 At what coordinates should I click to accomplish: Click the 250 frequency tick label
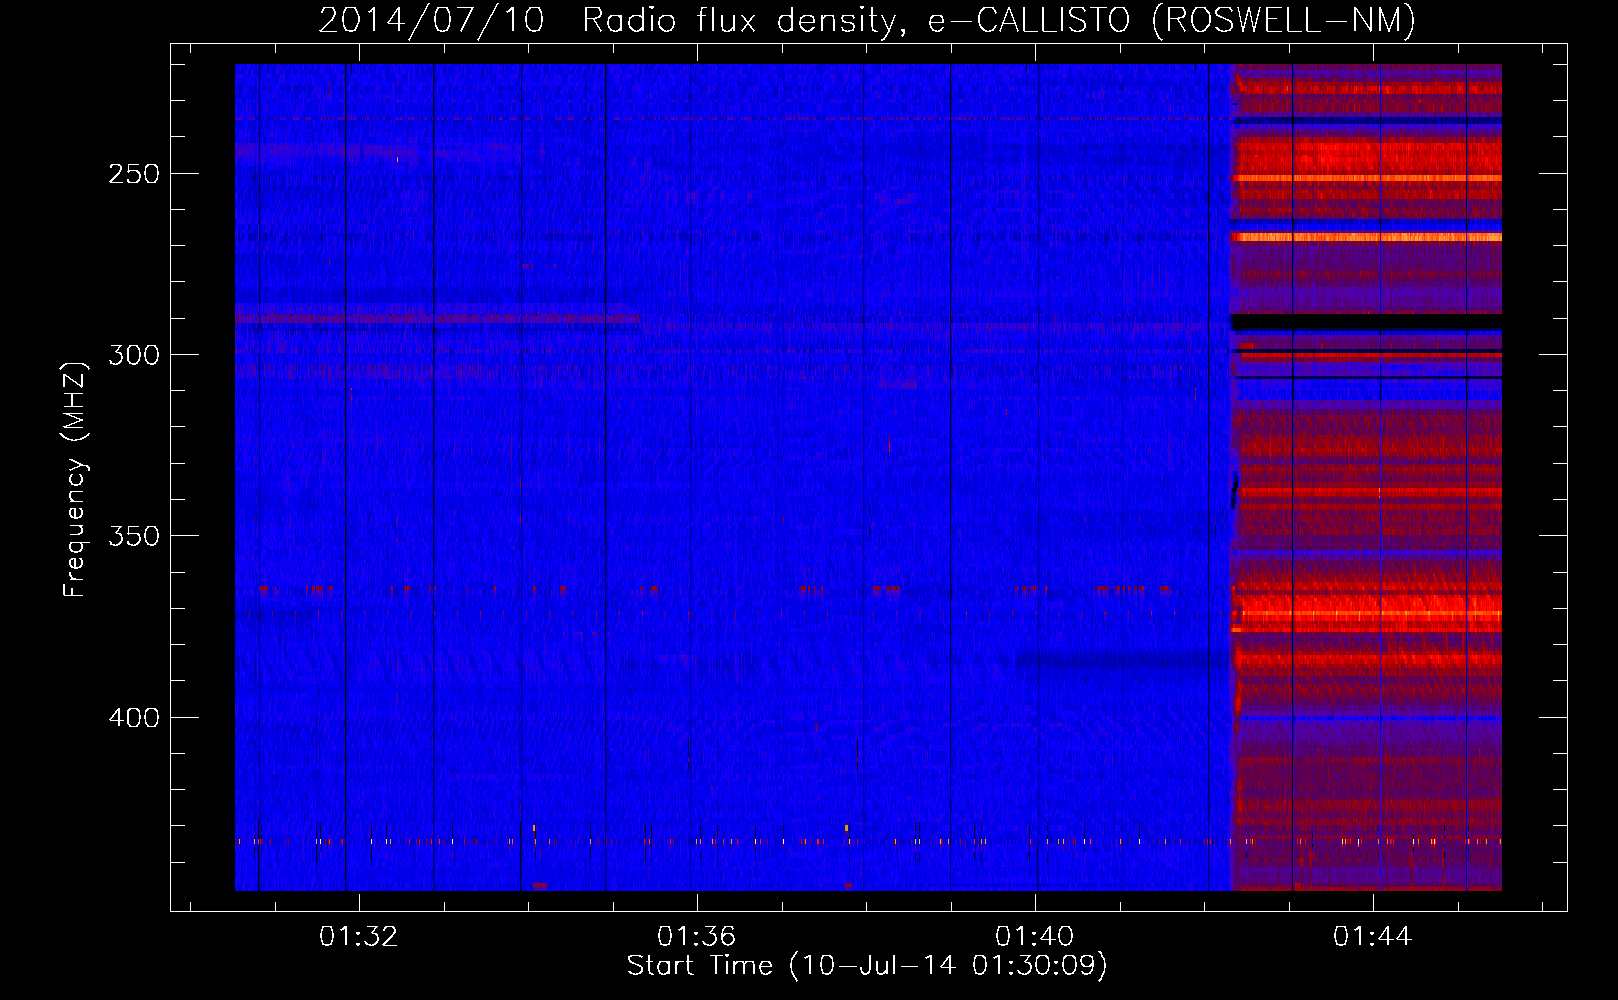134,174
